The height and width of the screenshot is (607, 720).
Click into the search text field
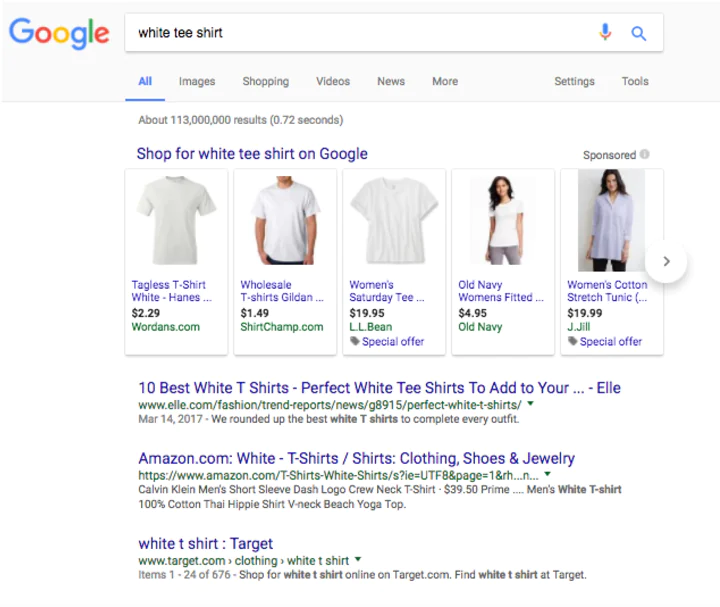[x=360, y=33]
